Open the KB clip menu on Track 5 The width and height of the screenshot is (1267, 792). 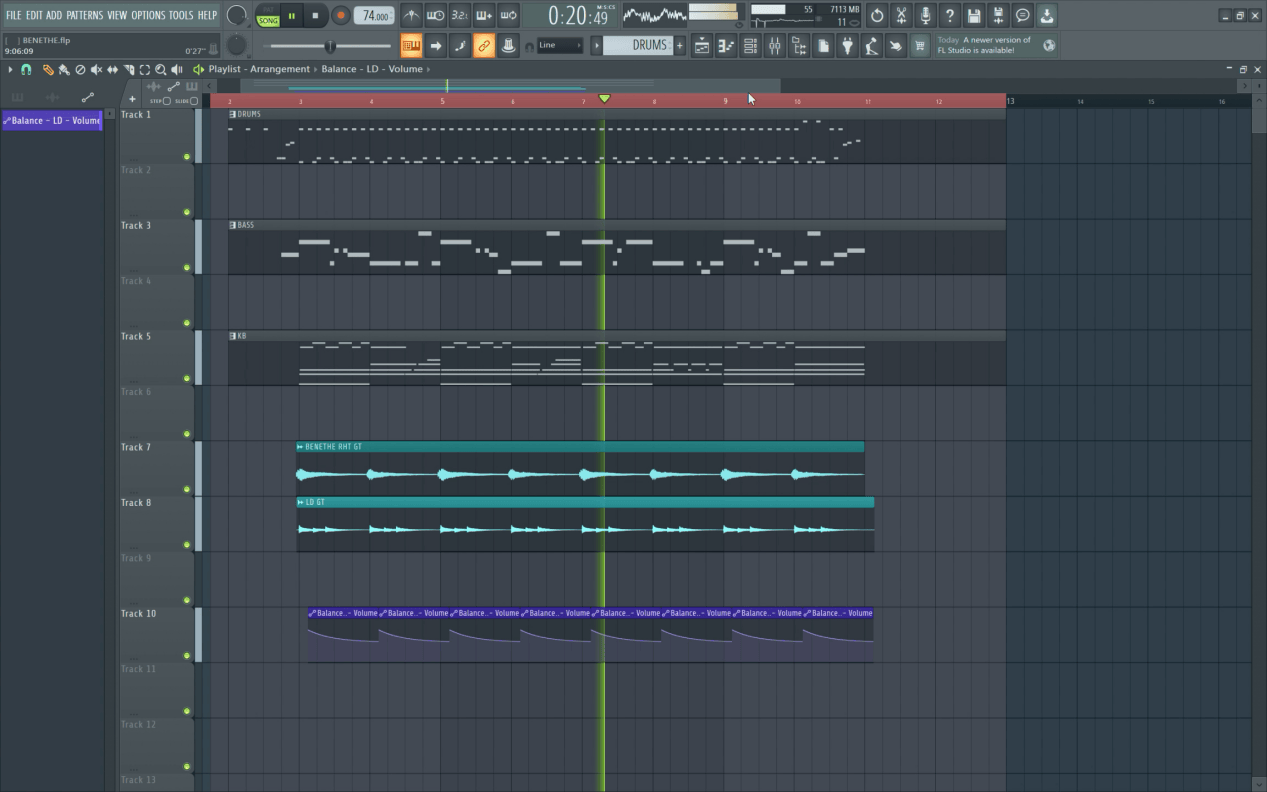pyautogui.click(x=233, y=336)
